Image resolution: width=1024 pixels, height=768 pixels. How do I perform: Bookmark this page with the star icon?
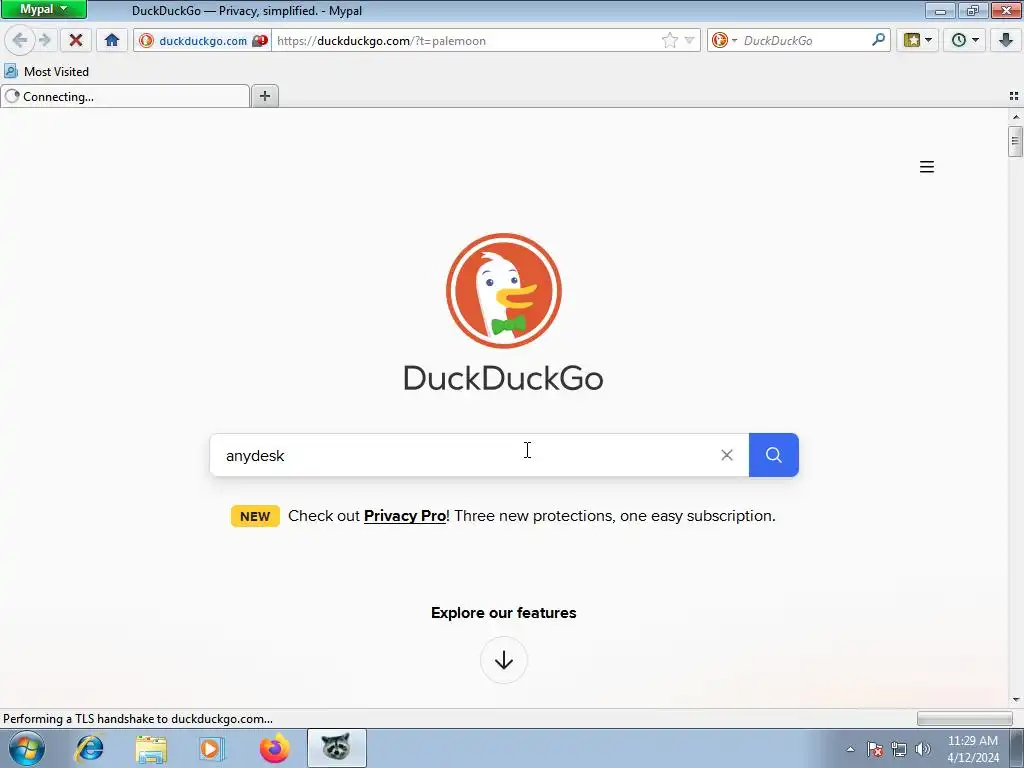pyautogui.click(x=669, y=40)
